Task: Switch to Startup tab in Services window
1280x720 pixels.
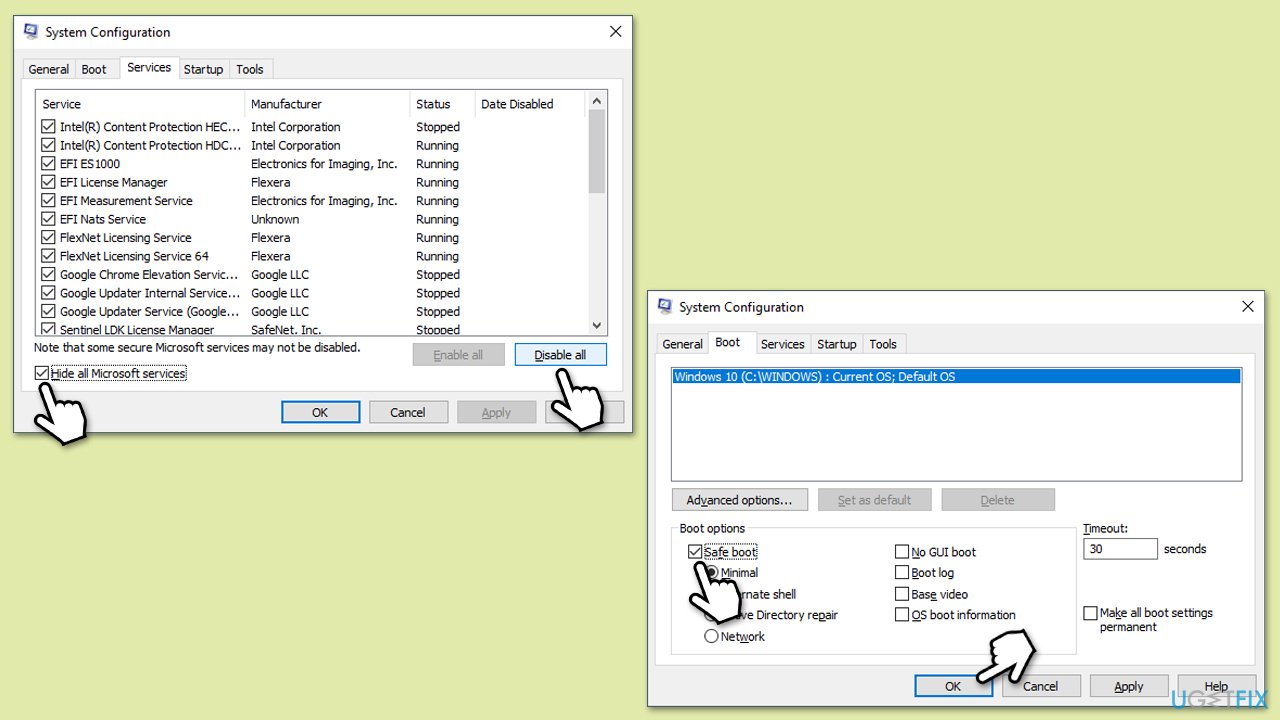Action: pyautogui.click(x=203, y=69)
